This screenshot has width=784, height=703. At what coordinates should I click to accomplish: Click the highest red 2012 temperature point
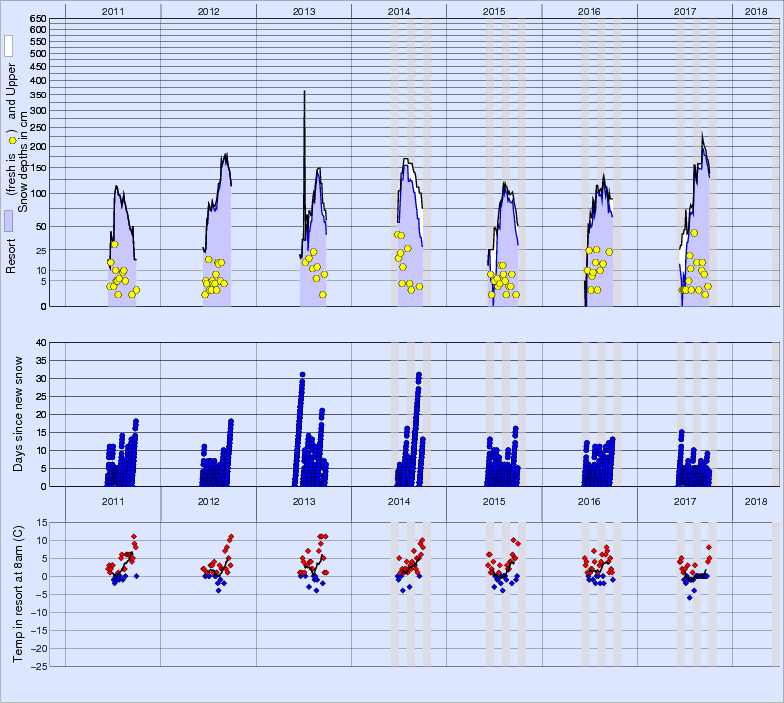[231, 536]
